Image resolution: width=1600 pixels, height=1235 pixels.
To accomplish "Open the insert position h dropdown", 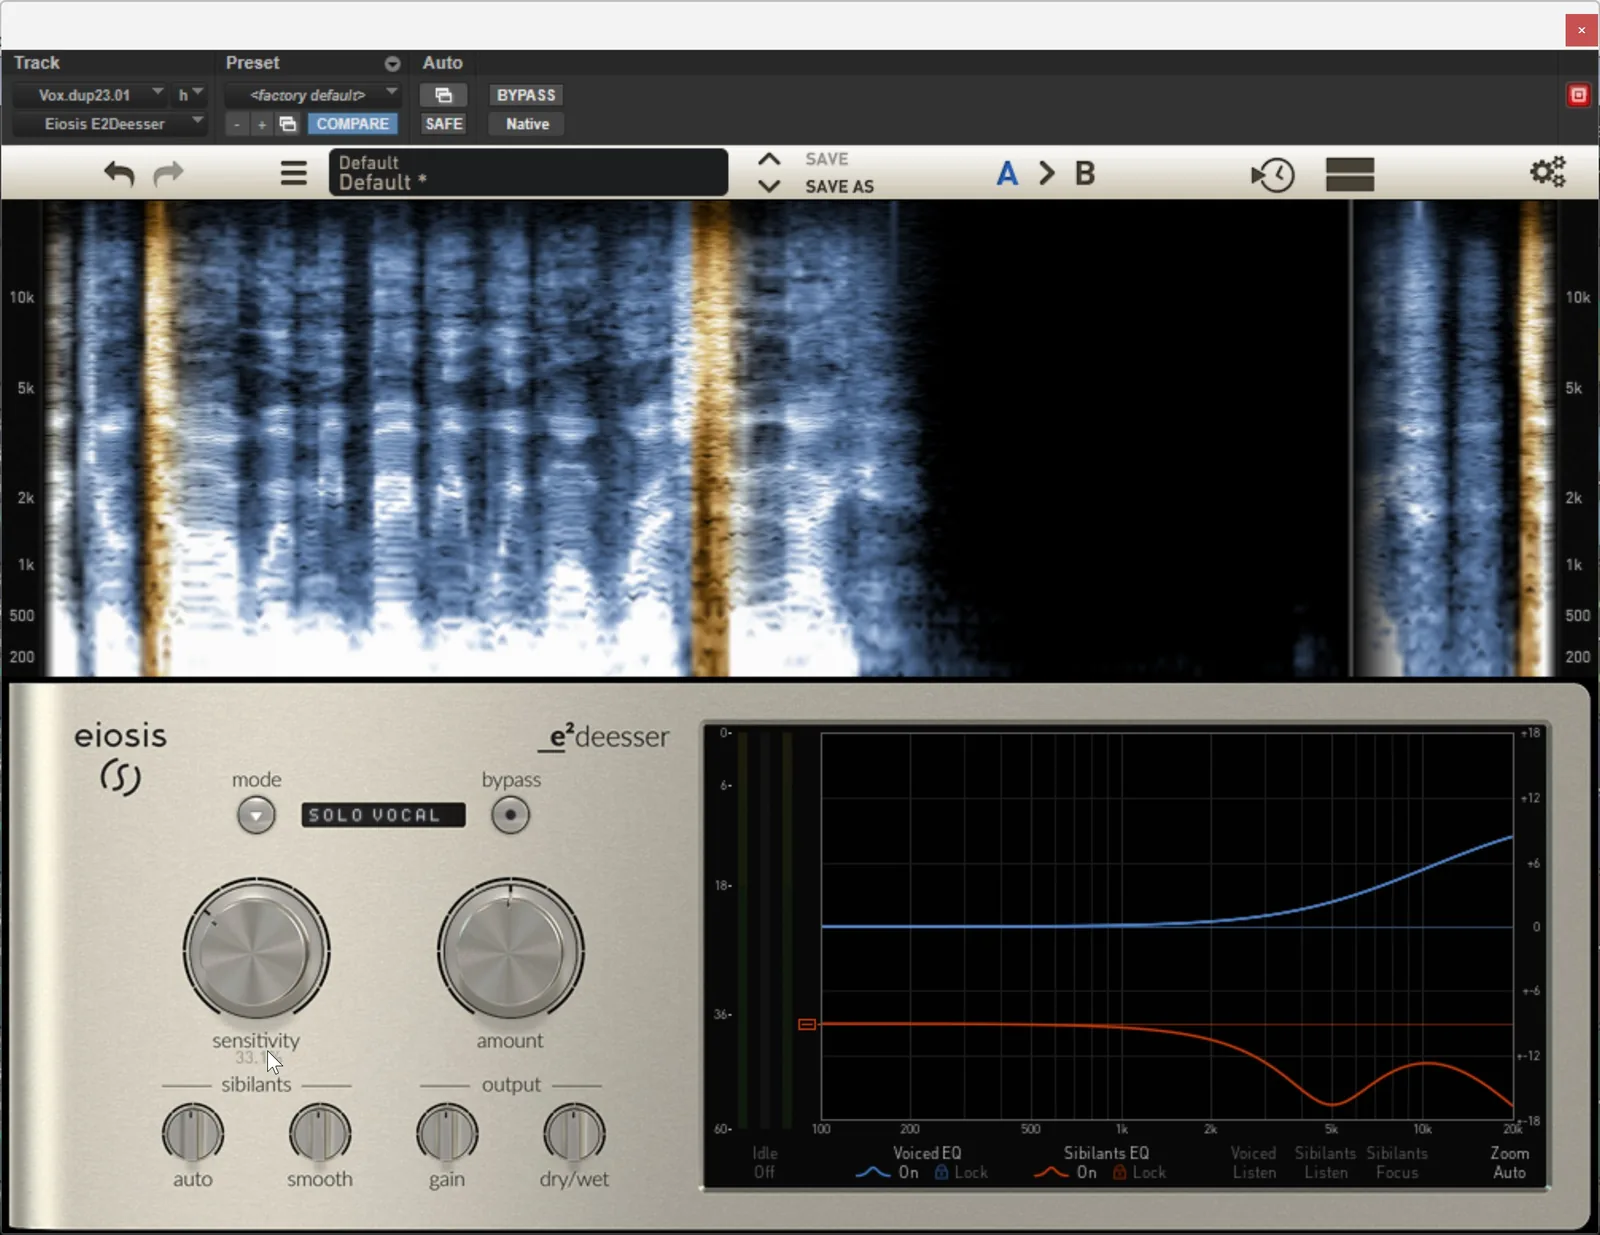I will [x=190, y=95].
